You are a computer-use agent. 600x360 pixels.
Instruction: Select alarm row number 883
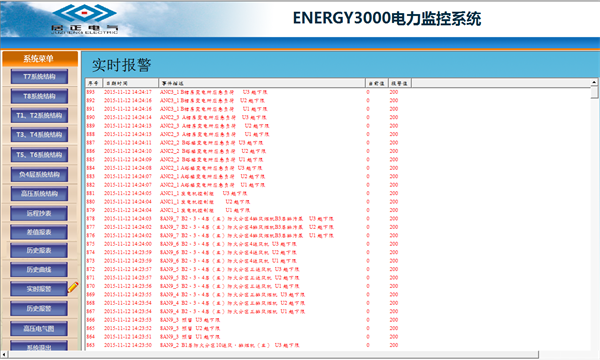click(91, 176)
